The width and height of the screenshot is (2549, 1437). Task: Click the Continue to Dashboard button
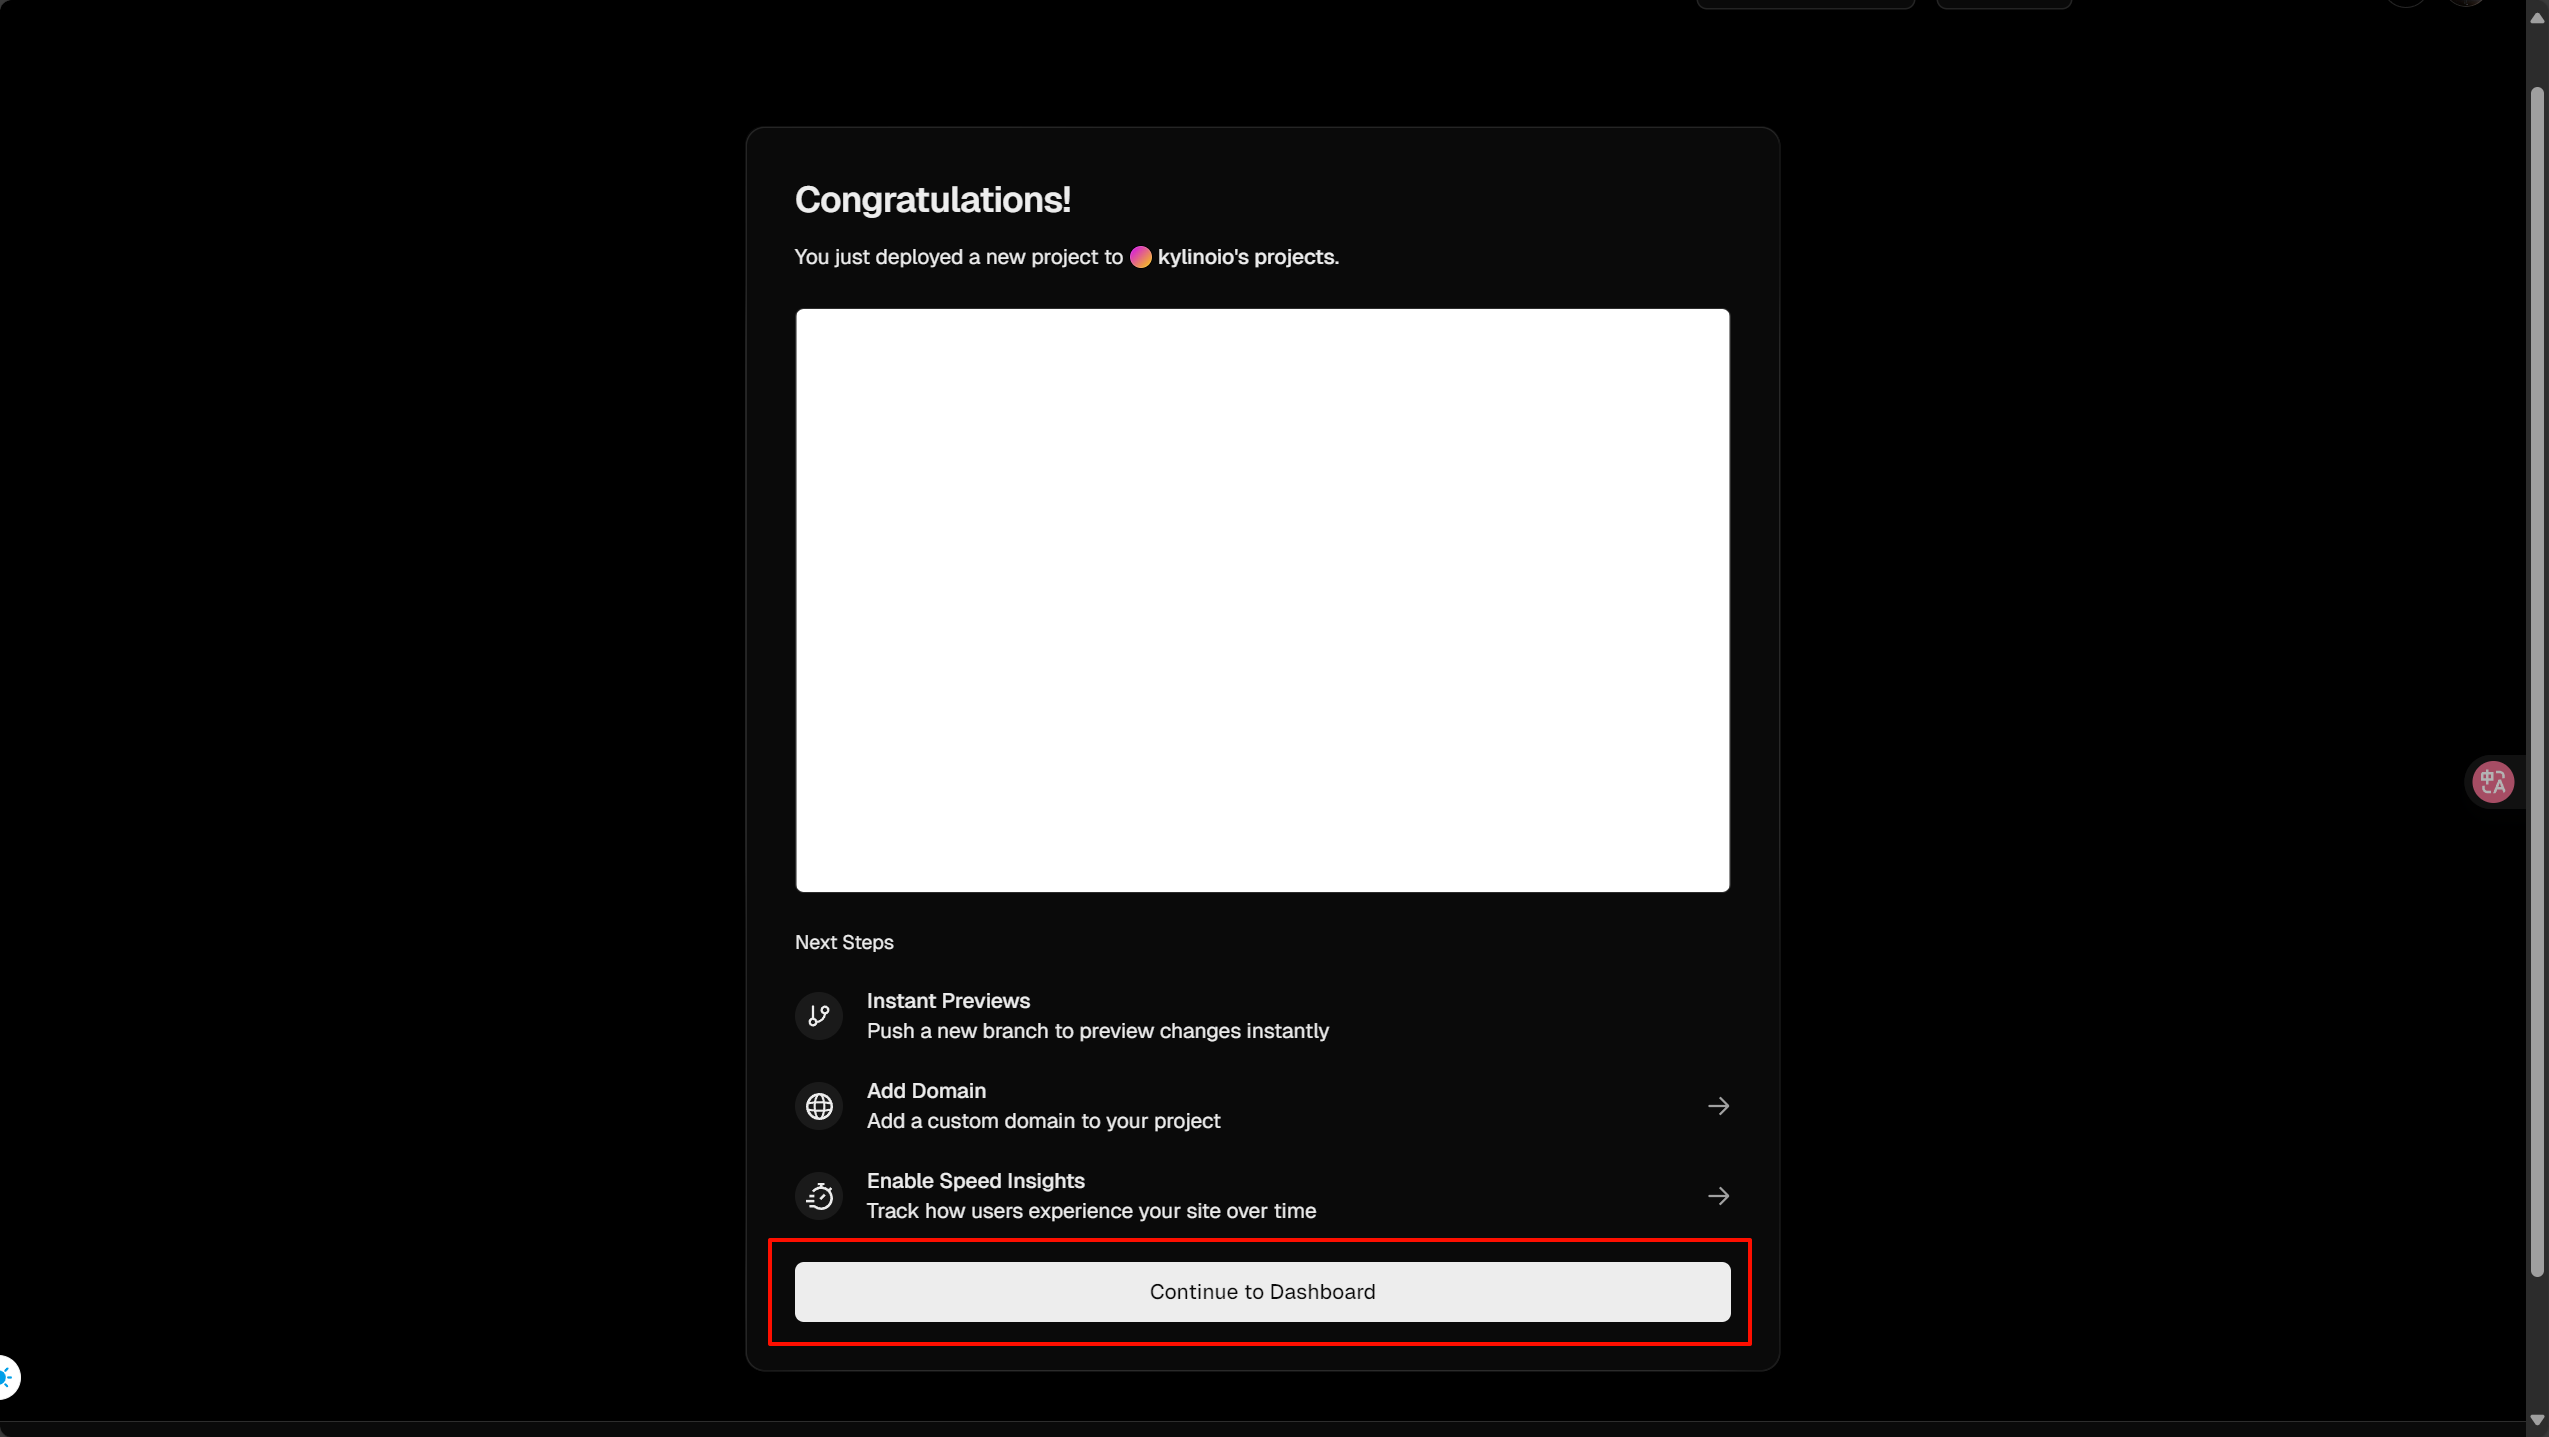click(x=1262, y=1291)
